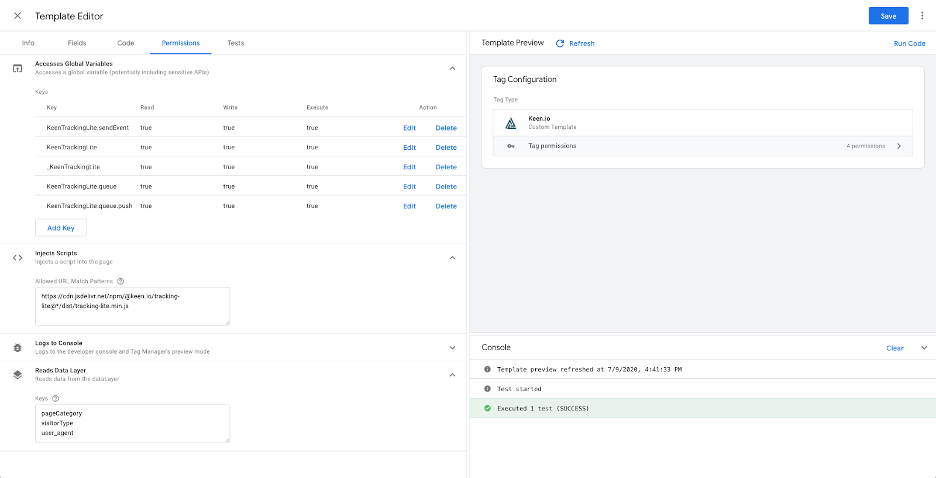Edit the _KeenTrackingLite key
This screenshot has width=936, height=478.
point(410,167)
